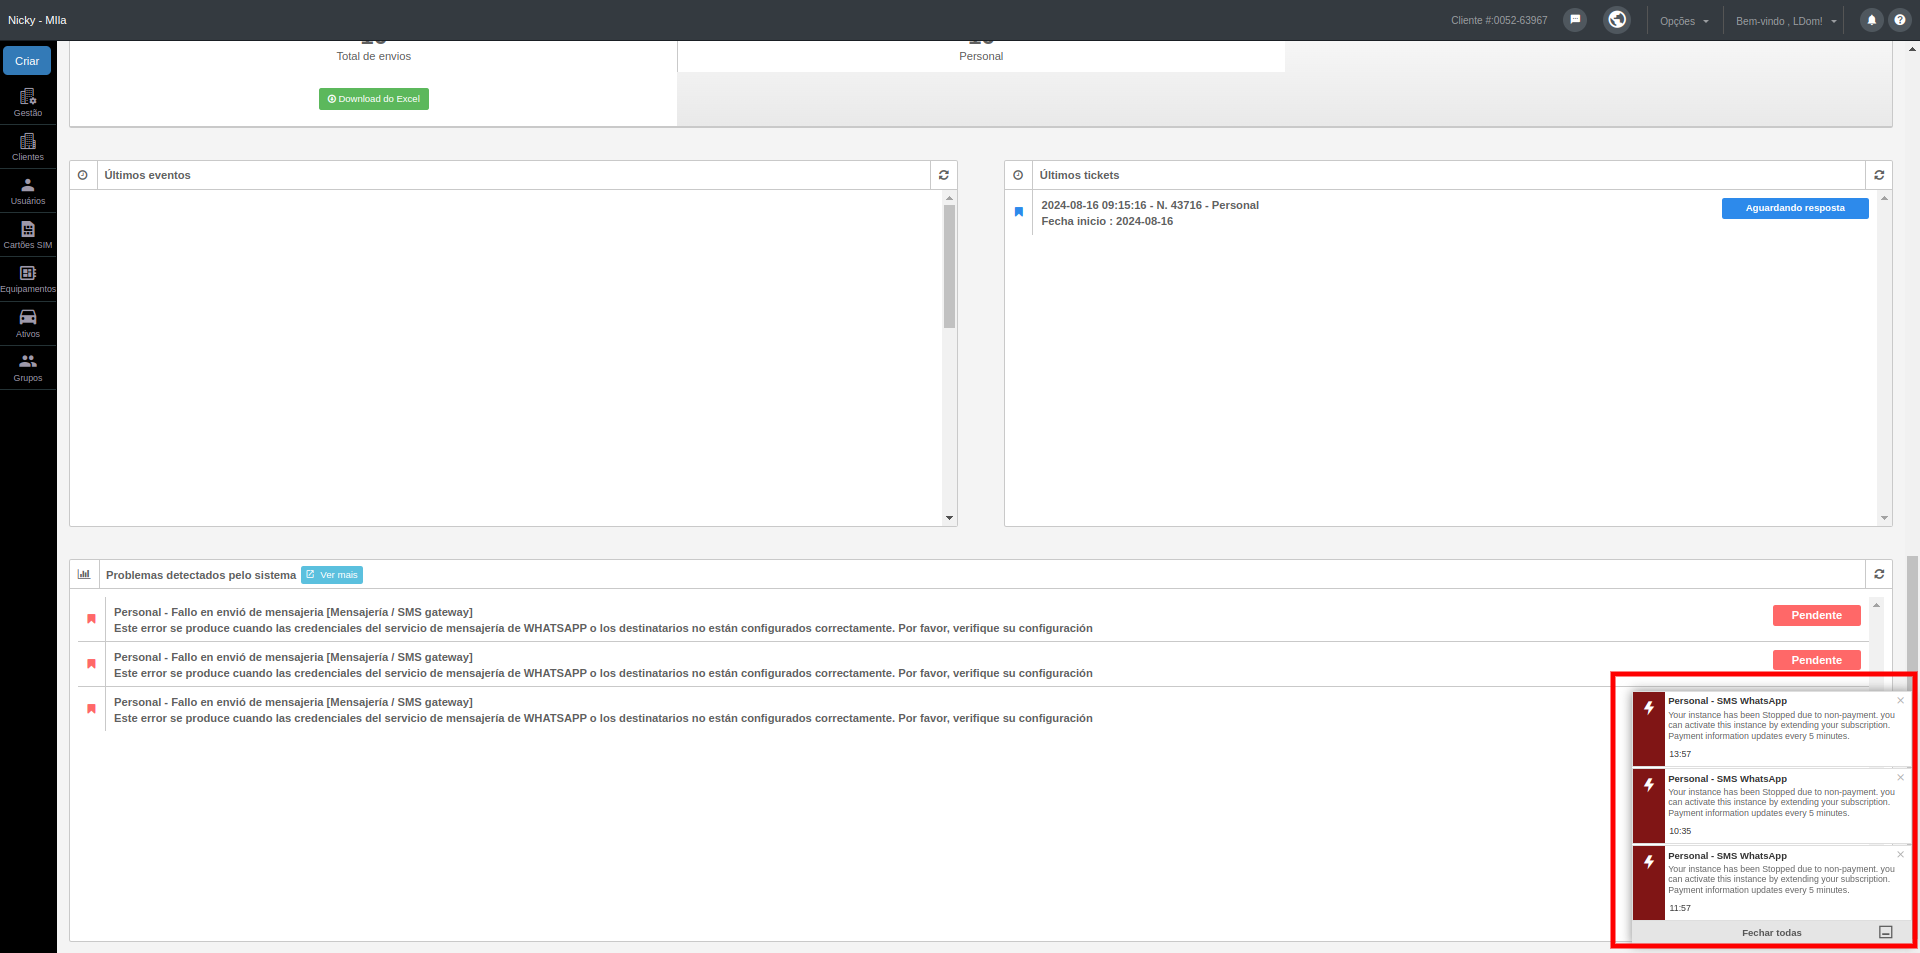Open ticket N. 43716 - Personal
The height and width of the screenshot is (953, 1920).
[x=1150, y=205]
